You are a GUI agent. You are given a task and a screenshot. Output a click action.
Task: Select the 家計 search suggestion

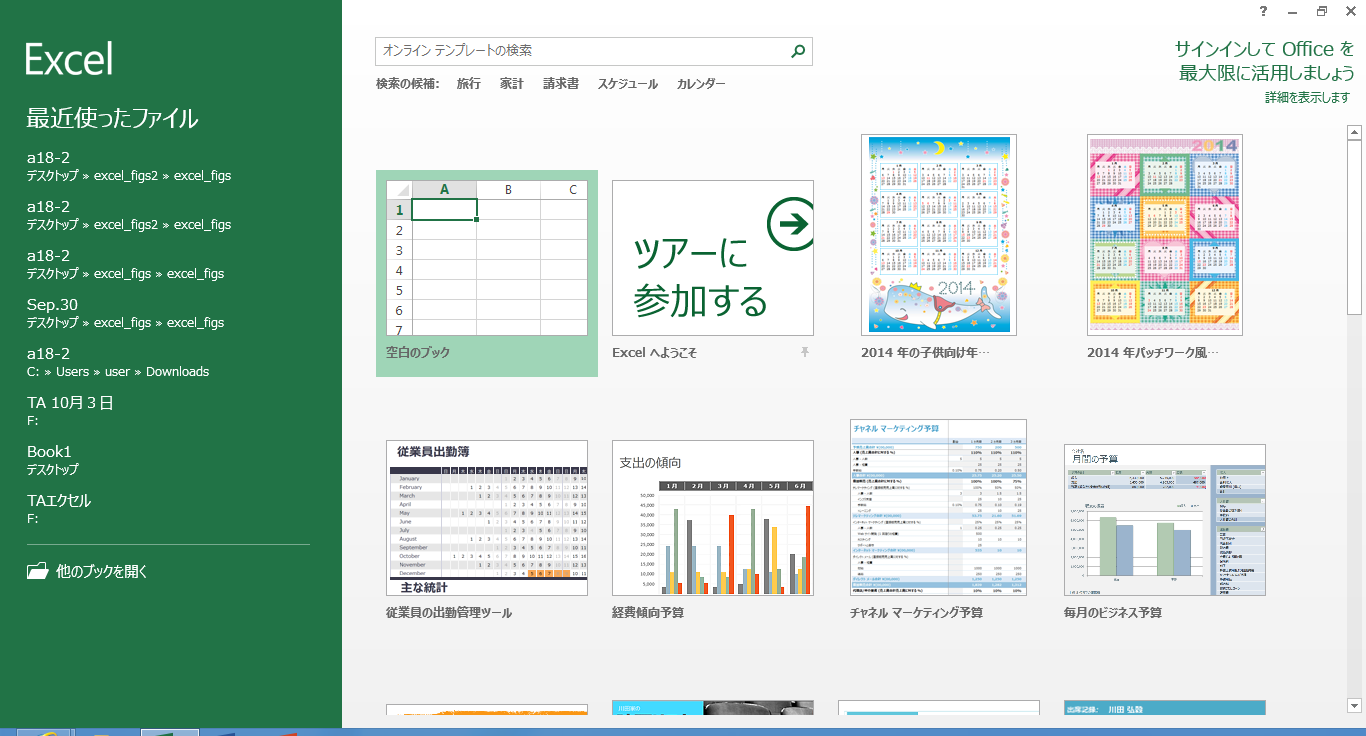tap(512, 84)
